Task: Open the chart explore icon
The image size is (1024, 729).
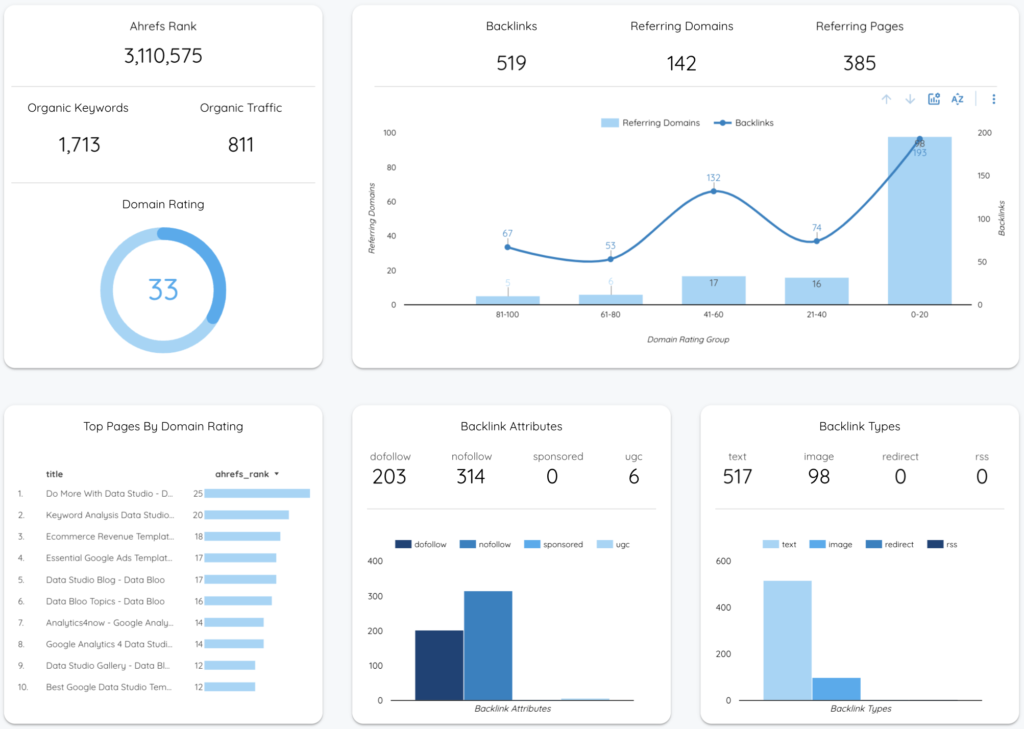Action: pyautogui.click(x=934, y=99)
